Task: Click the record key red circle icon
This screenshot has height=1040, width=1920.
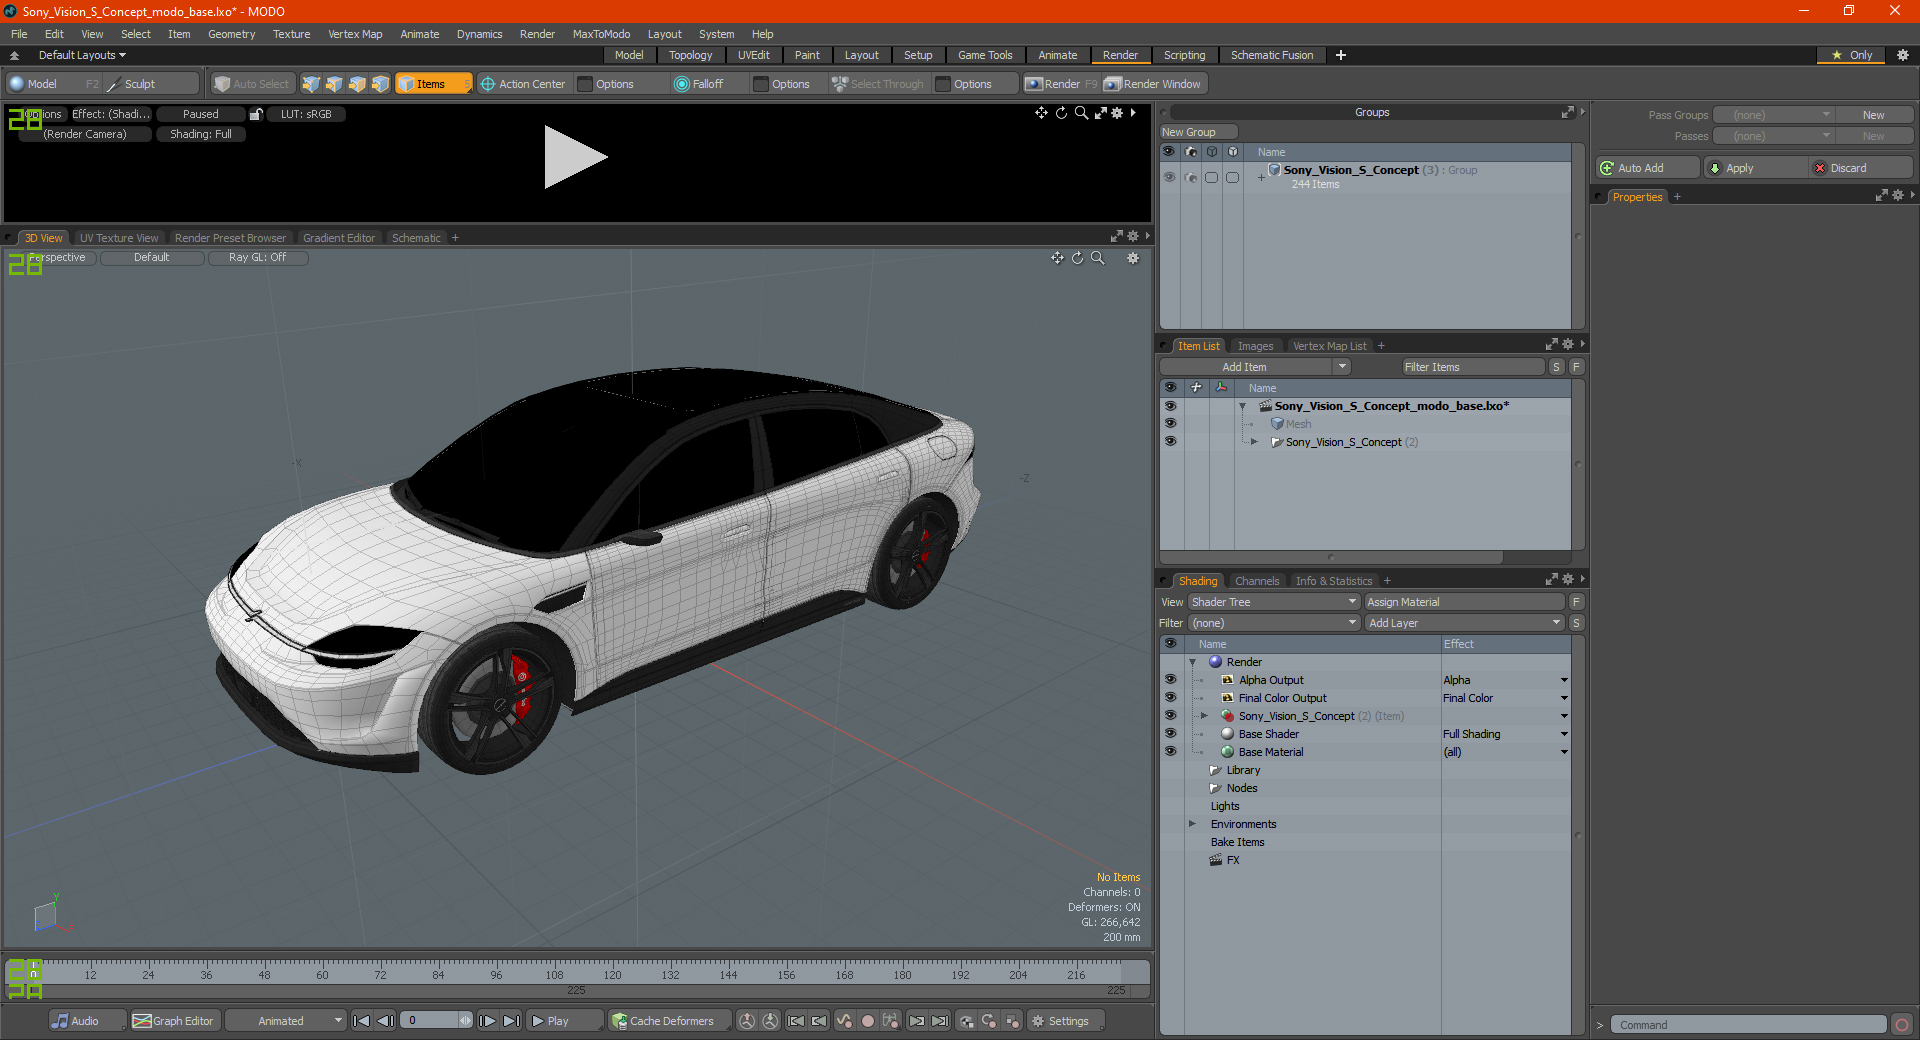Action: click(868, 1021)
